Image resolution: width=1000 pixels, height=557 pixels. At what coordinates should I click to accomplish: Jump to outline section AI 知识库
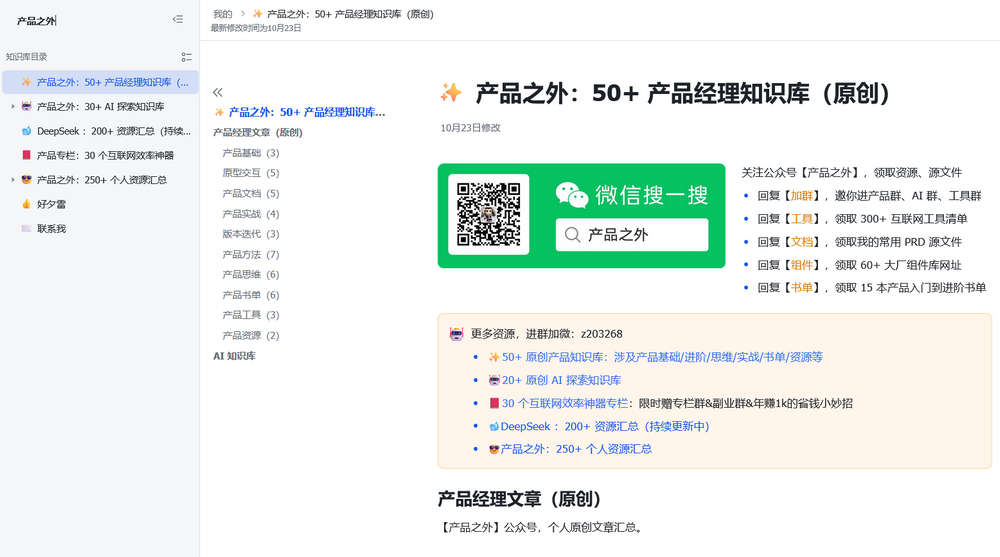pyautogui.click(x=234, y=356)
